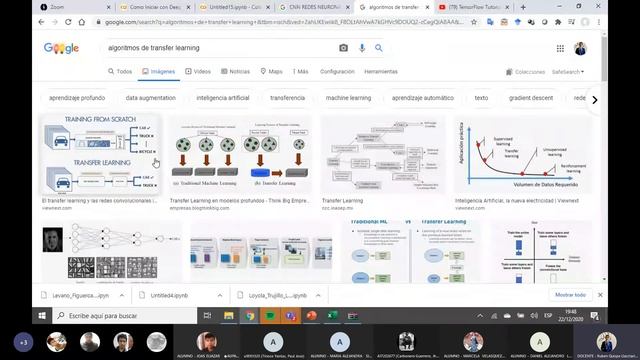Start voice search with the microphone icon
Screen dimensions: 640x360
tap(362, 48)
